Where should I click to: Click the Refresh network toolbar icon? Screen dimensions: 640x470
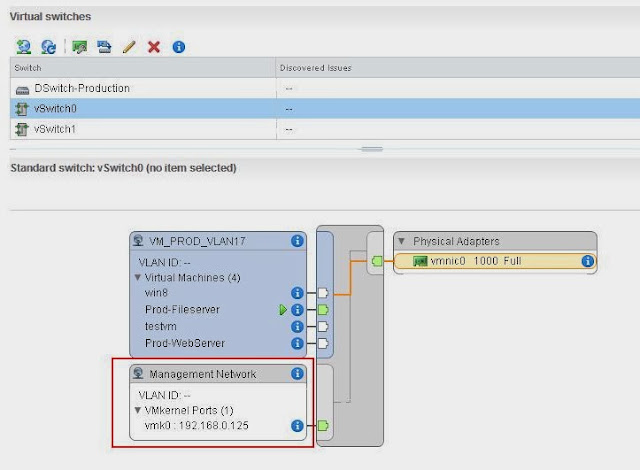(49, 47)
